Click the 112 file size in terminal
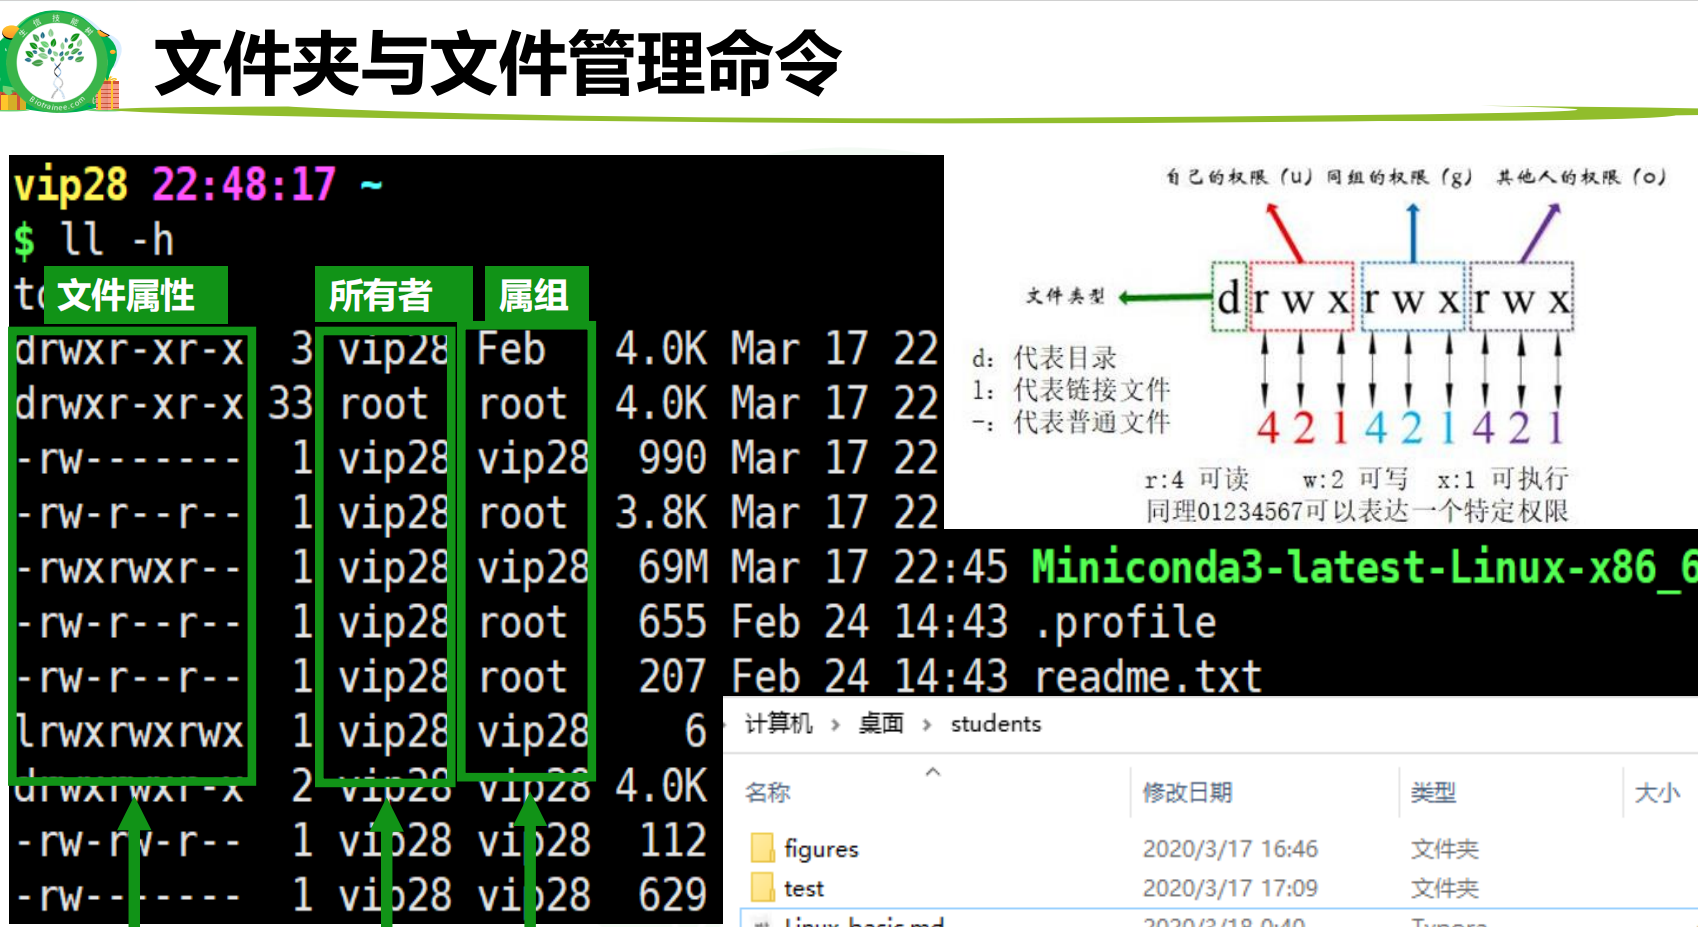The image size is (1698, 927). (x=673, y=840)
